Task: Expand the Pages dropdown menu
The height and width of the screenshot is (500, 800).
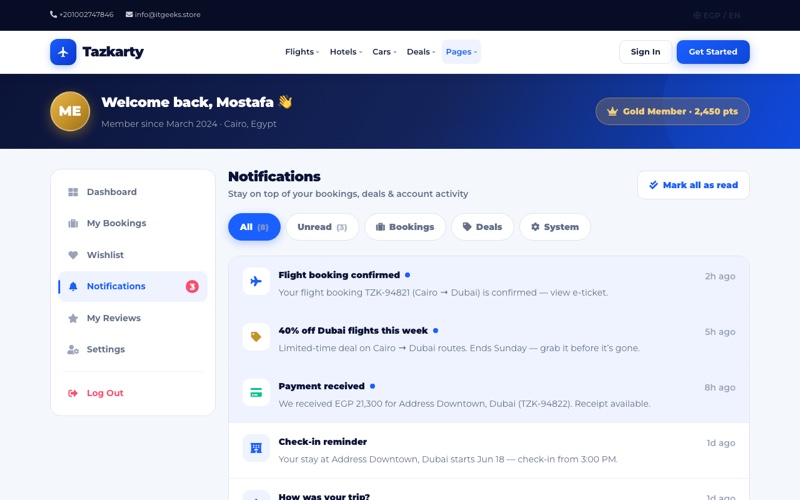Action: [x=461, y=52]
